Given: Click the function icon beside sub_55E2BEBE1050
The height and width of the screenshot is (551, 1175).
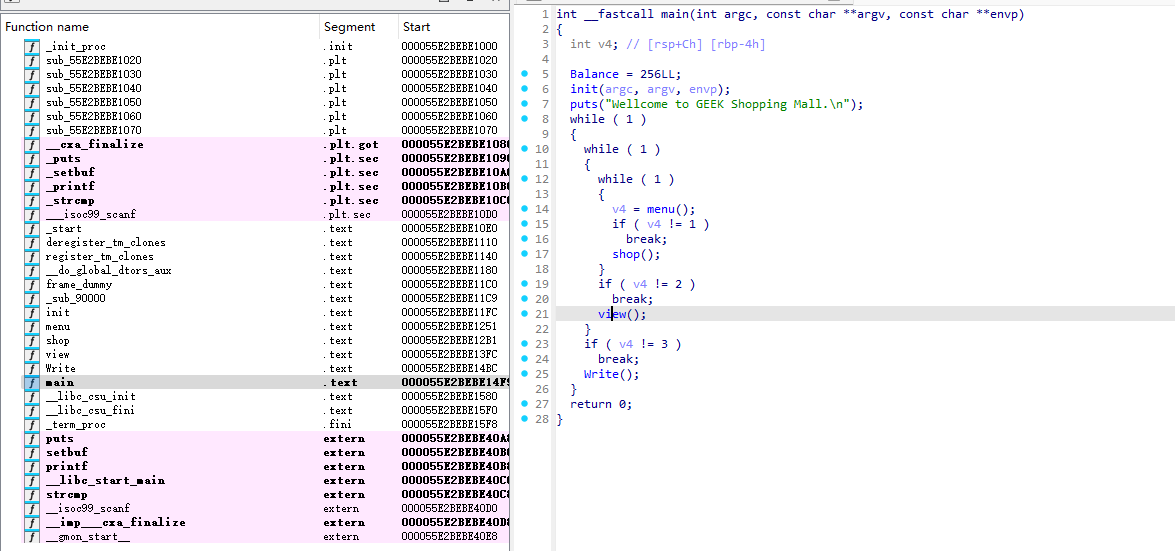Looking at the screenshot, I should [x=32, y=102].
